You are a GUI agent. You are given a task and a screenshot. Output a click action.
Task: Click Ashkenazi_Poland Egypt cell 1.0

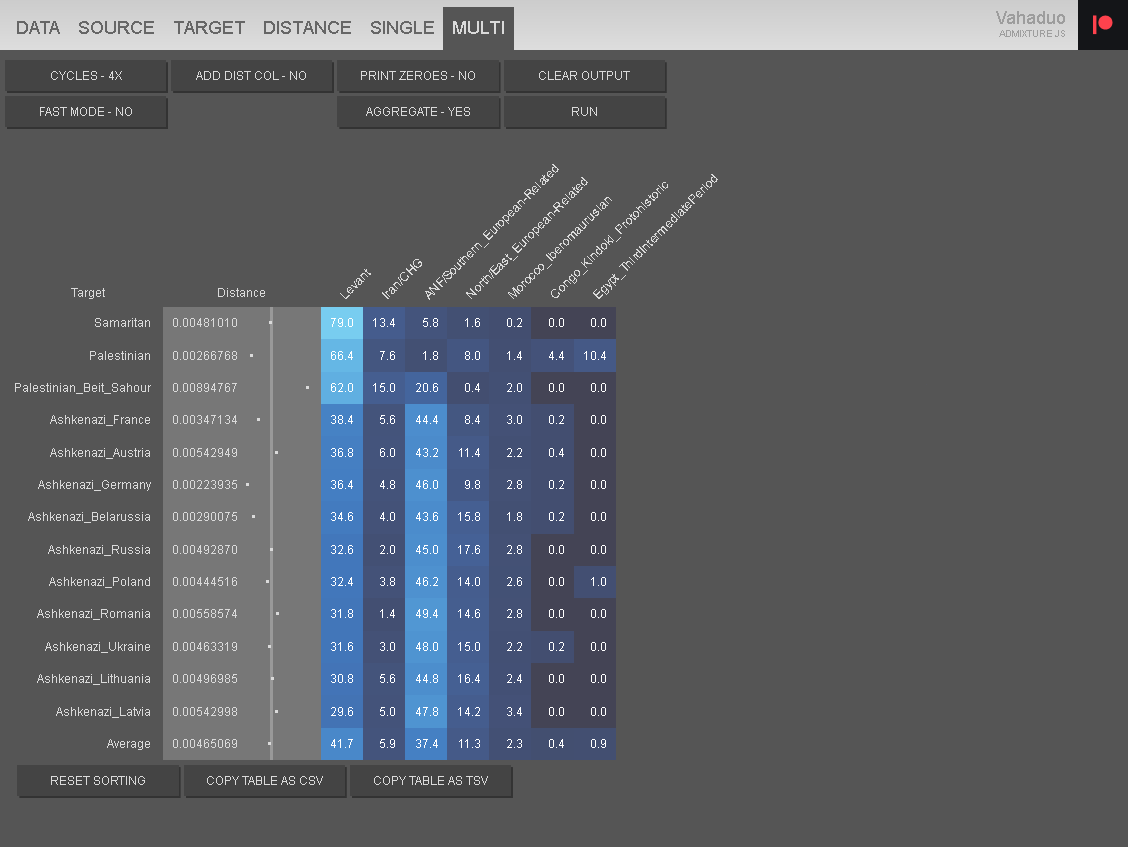point(595,582)
